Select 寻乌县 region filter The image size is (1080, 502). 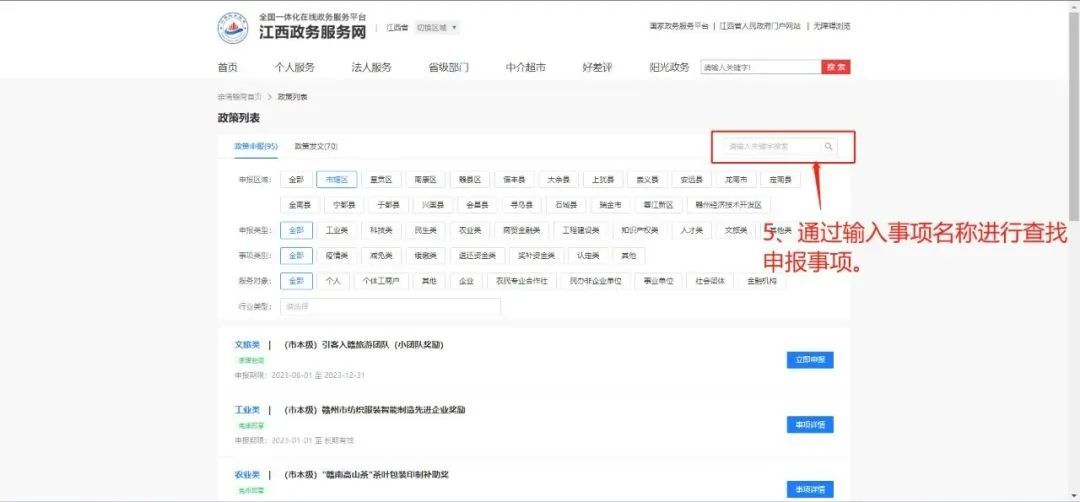(521, 205)
